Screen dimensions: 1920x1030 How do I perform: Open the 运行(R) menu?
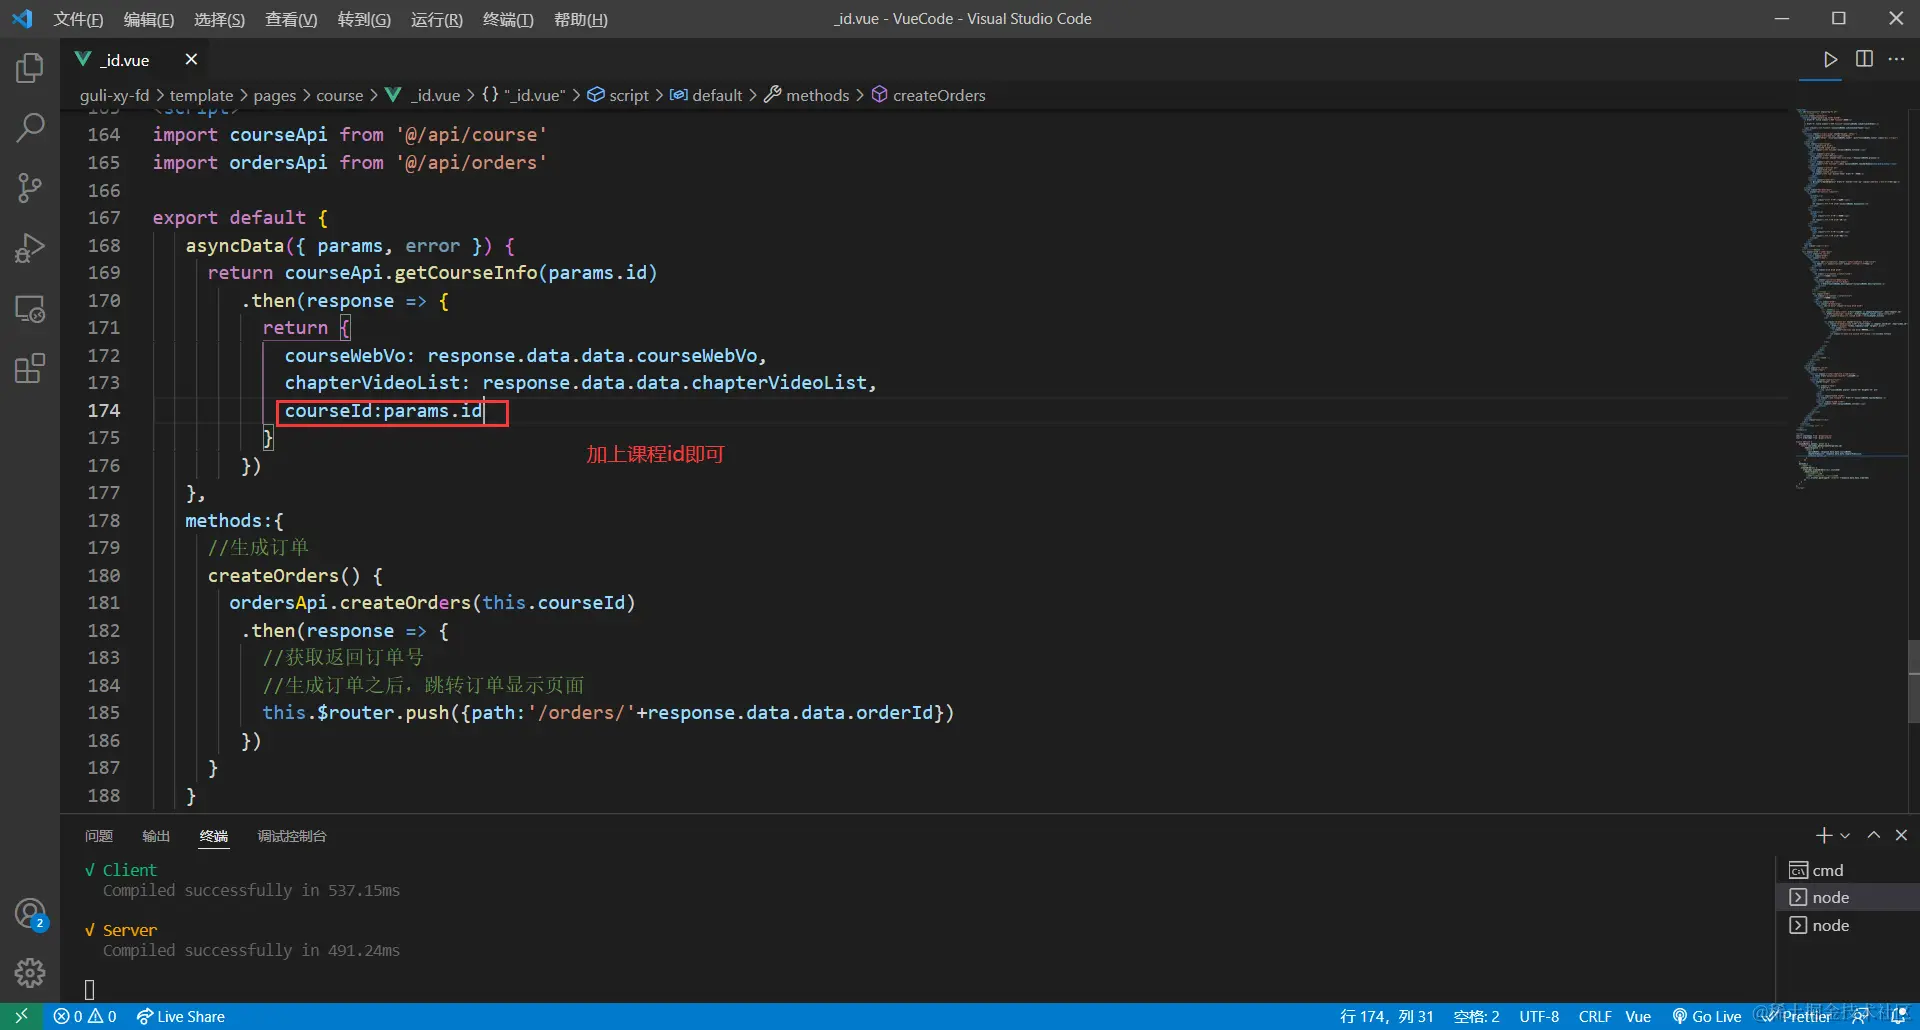point(437,19)
